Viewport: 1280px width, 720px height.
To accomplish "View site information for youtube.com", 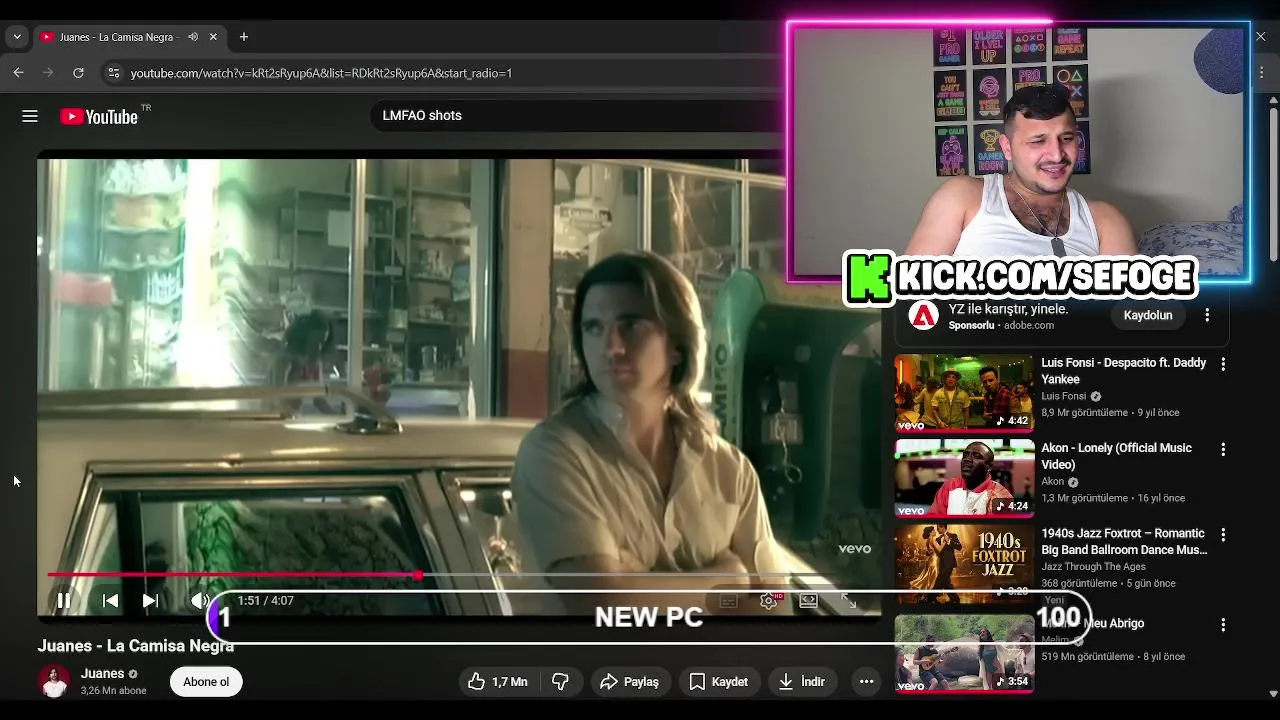I will tap(114, 73).
